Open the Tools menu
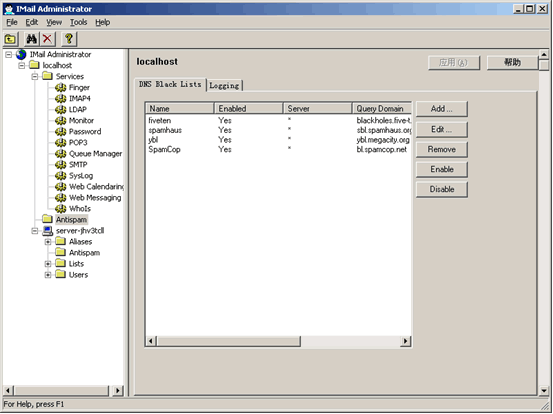Screen dimensions: 553x414 click(x=78, y=23)
